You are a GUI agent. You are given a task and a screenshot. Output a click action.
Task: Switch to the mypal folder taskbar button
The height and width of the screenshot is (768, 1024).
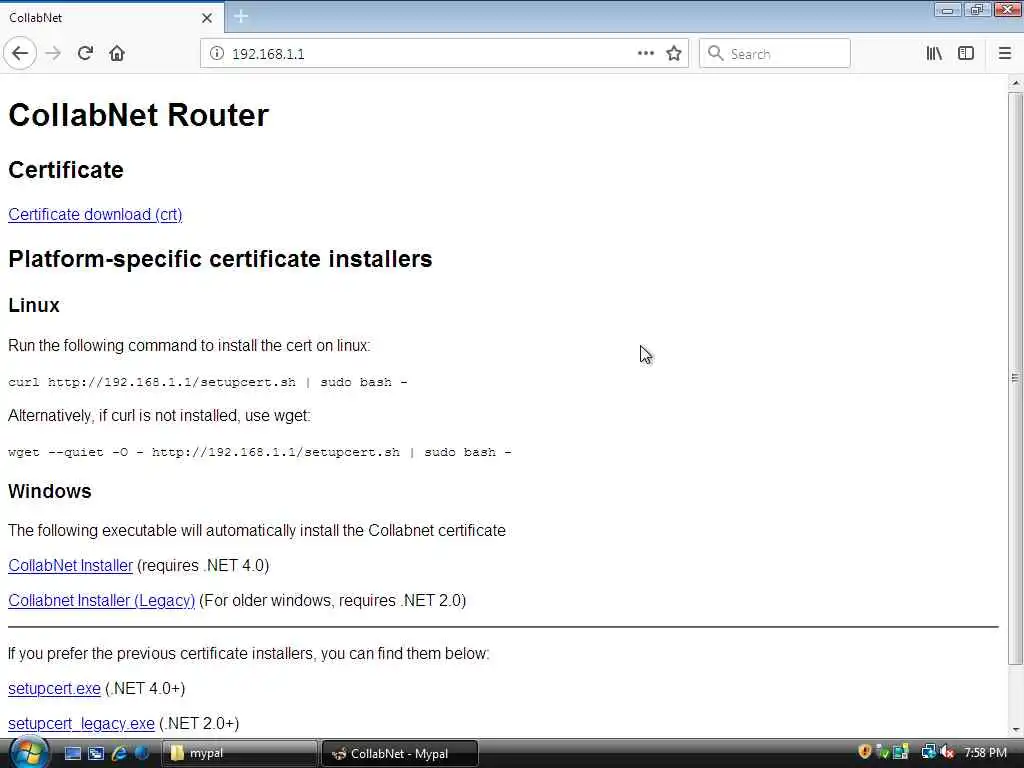click(x=239, y=753)
